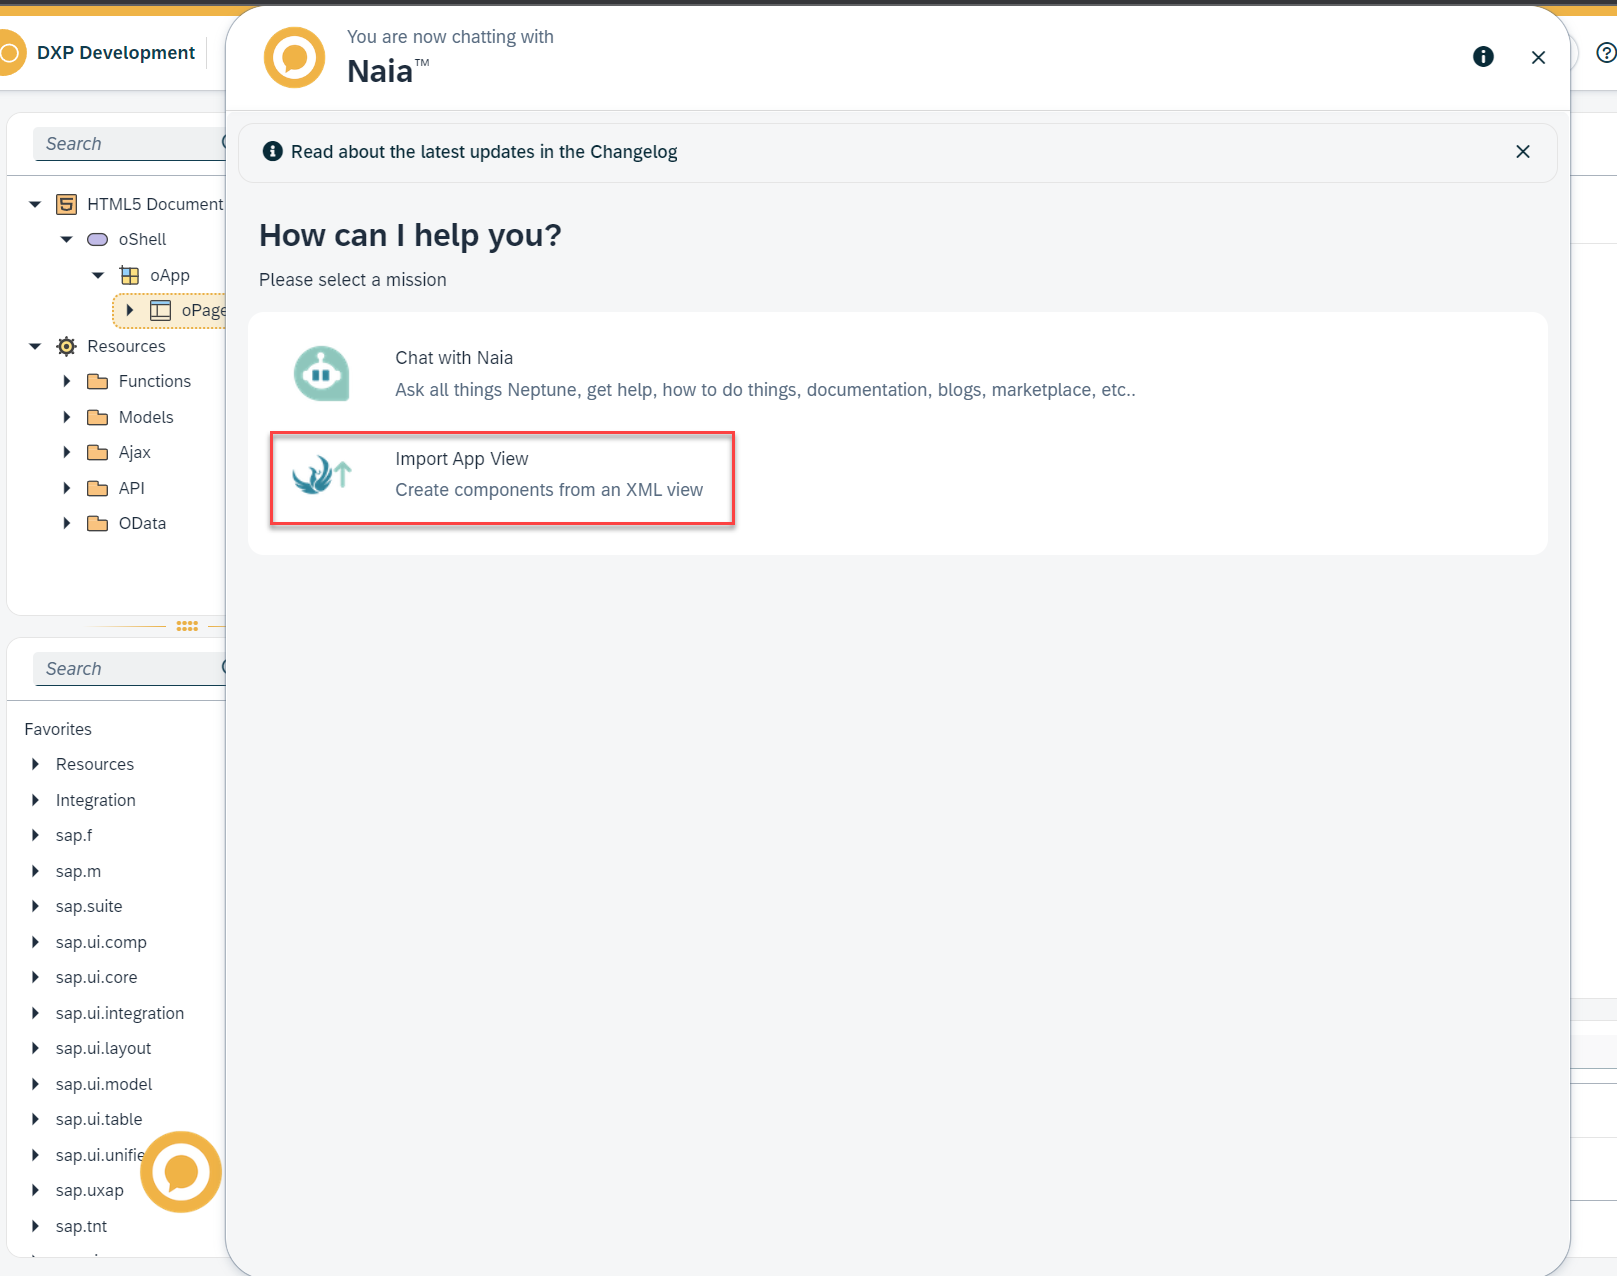Click the oShell shell icon
Image resolution: width=1617 pixels, height=1276 pixels.
98,239
